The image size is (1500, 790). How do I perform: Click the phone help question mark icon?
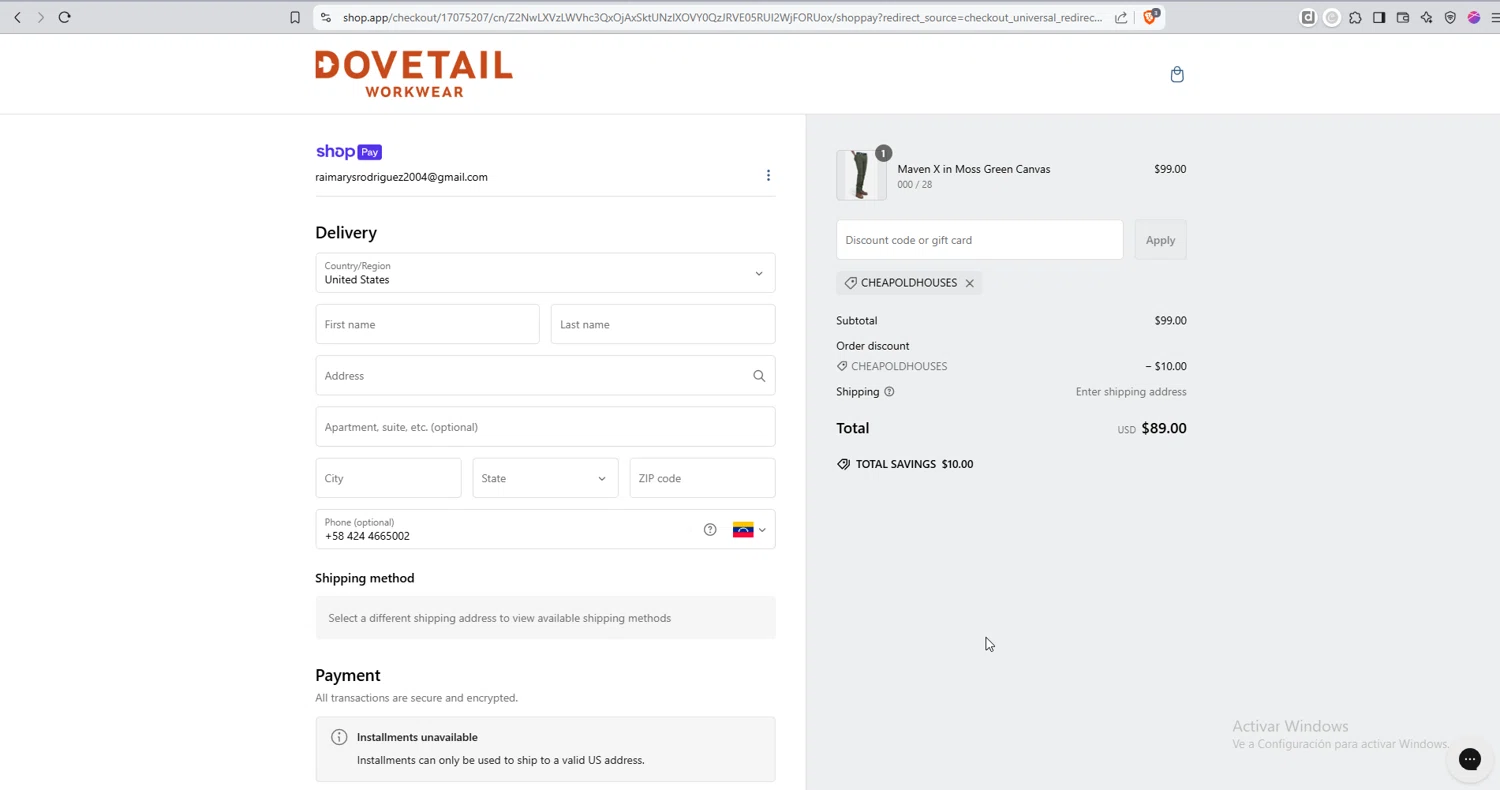[710, 530]
